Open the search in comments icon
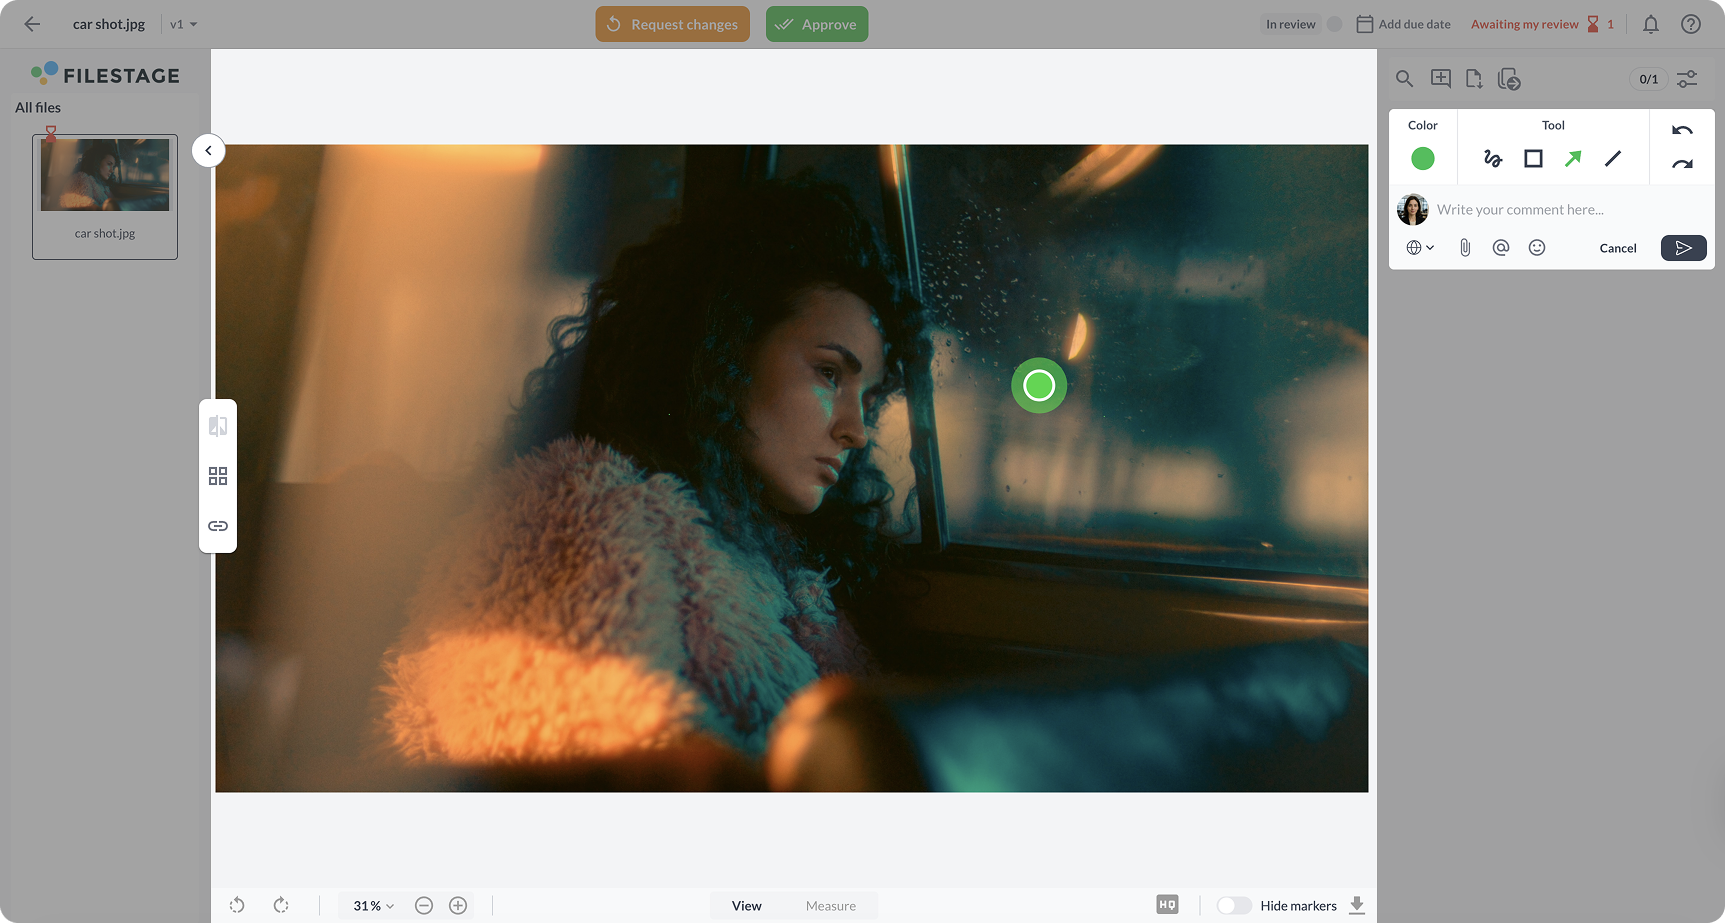This screenshot has height=923, width=1725. click(x=1404, y=78)
